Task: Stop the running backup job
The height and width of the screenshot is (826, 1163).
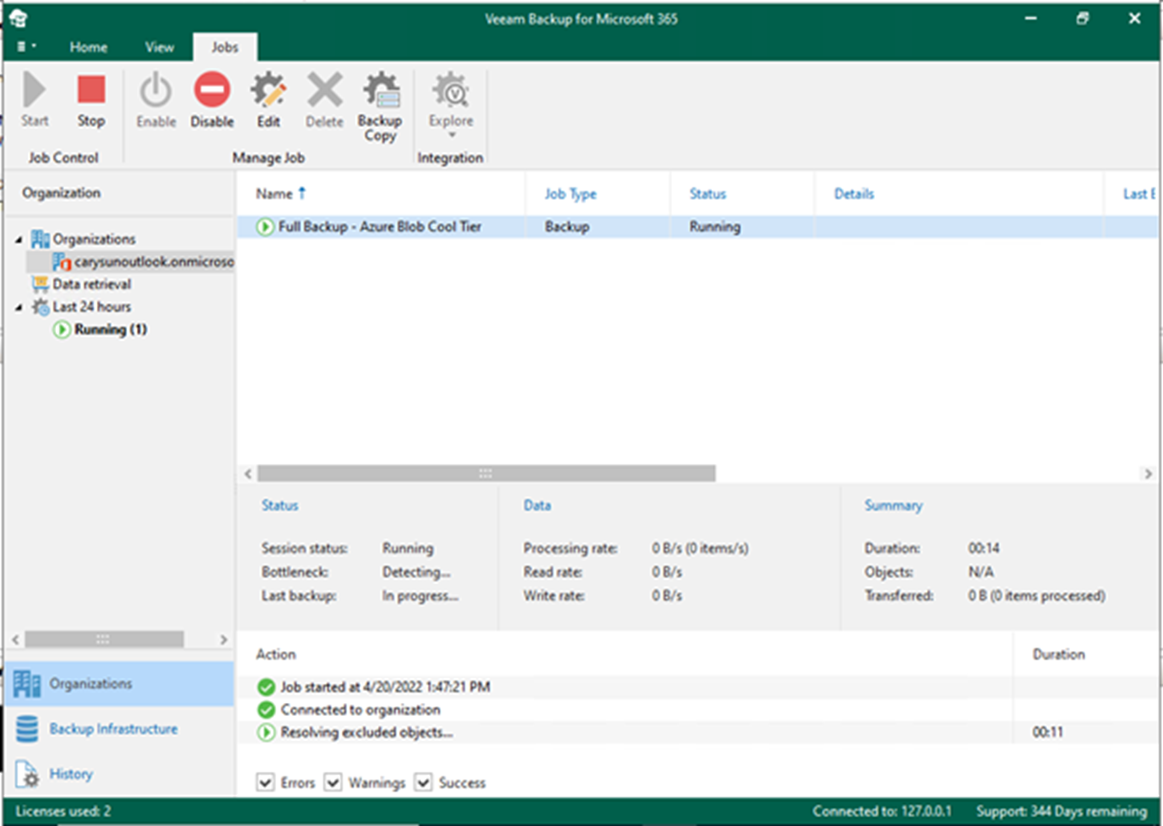Action: pos(91,100)
